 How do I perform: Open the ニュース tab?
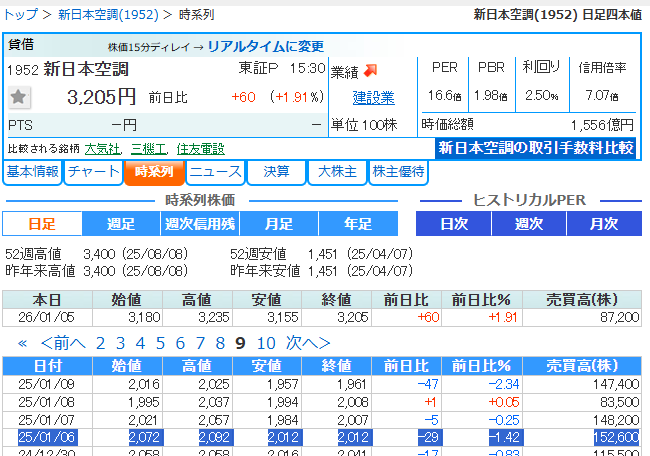[x=214, y=172]
